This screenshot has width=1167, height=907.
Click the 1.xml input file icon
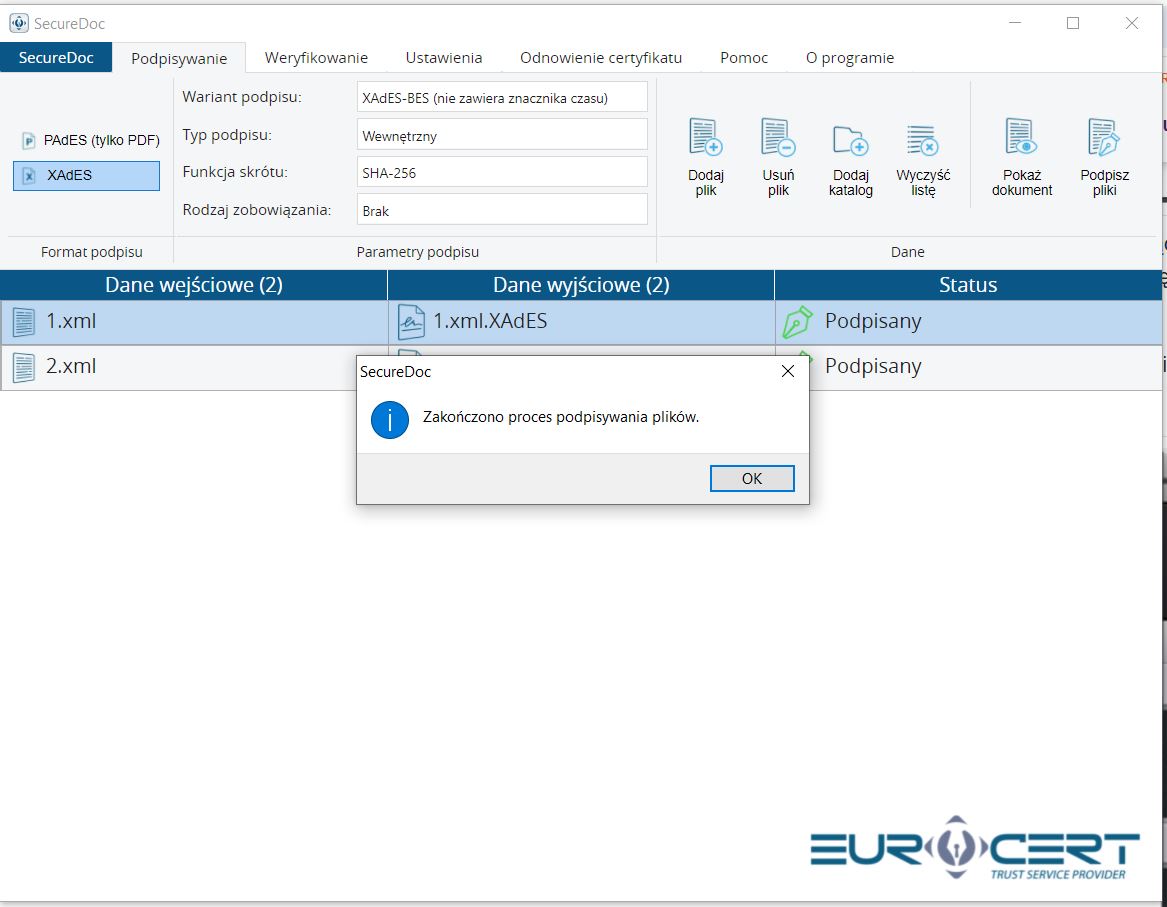[x=24, y=322]
